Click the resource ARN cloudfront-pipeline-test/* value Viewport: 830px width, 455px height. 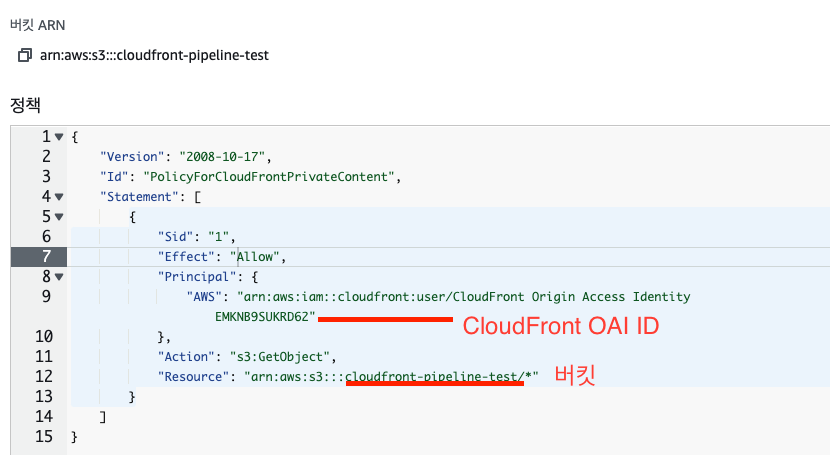(391, 377)
